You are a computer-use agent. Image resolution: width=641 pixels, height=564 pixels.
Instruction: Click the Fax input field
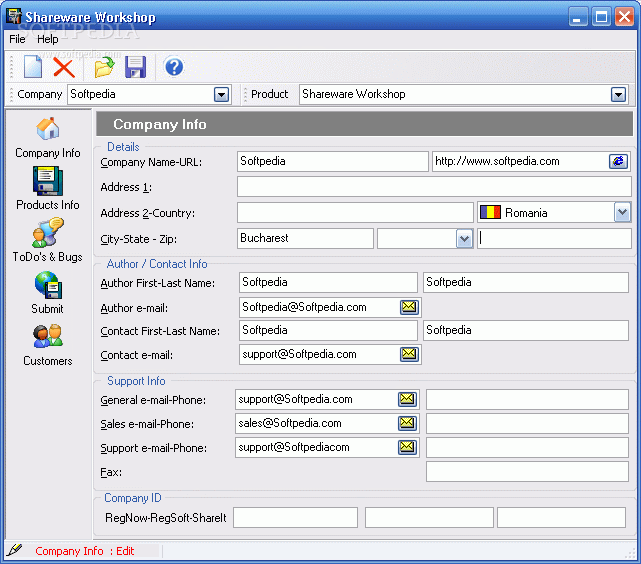(x=527, y=472)
